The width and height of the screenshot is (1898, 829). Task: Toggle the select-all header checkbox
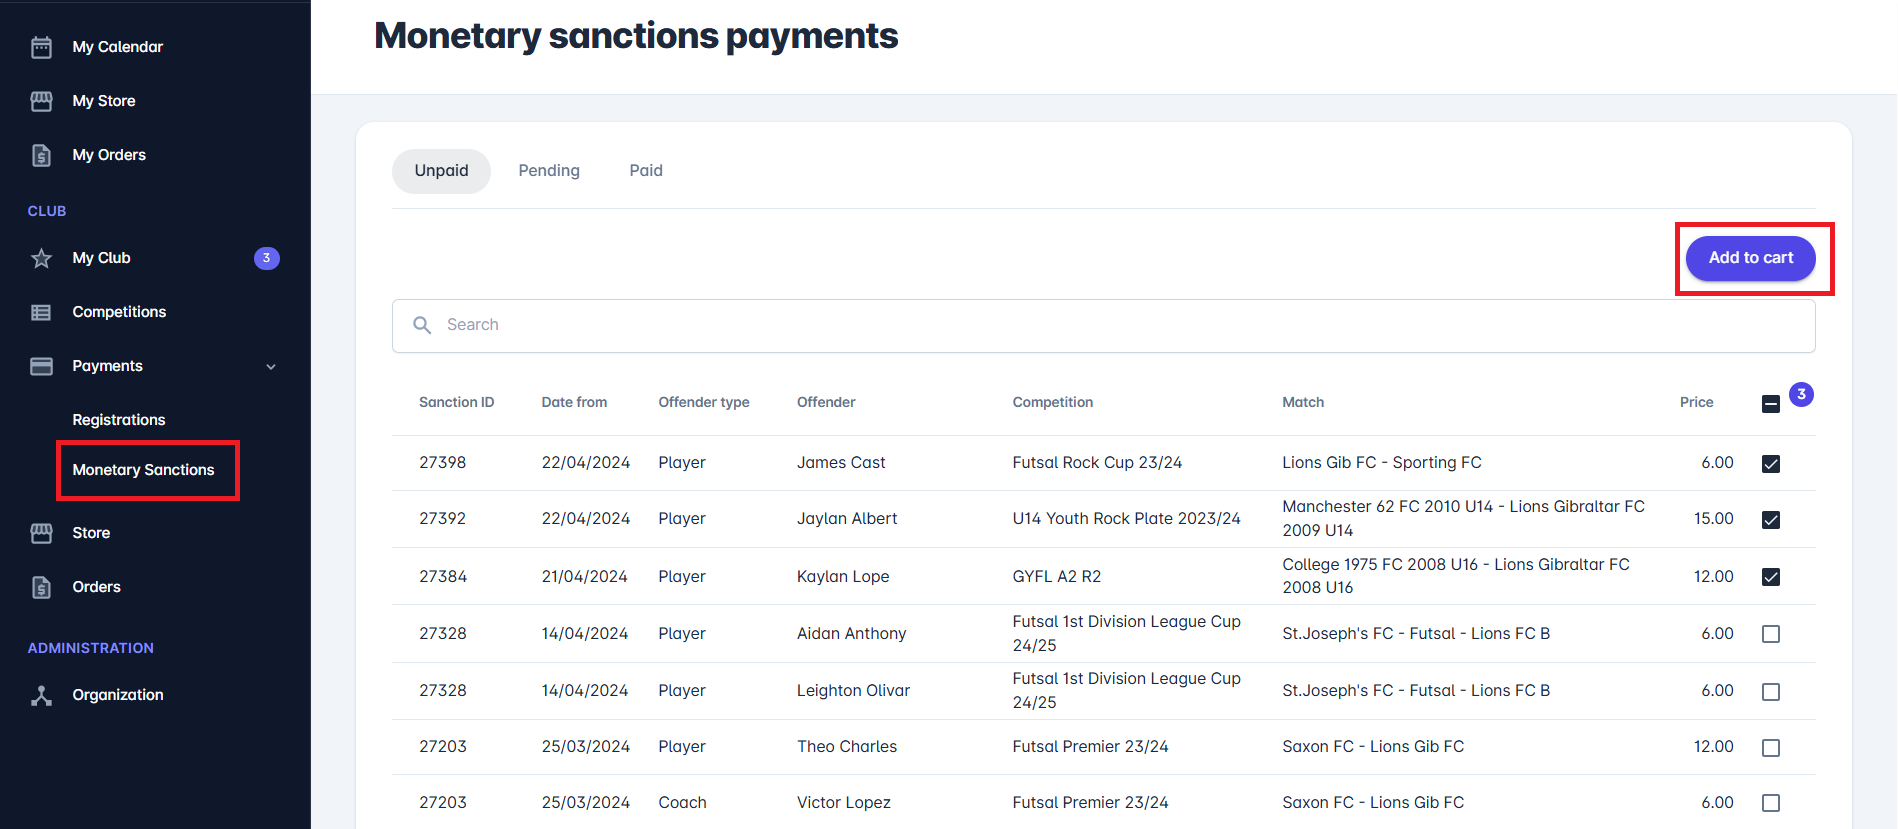click(1770, 404)
